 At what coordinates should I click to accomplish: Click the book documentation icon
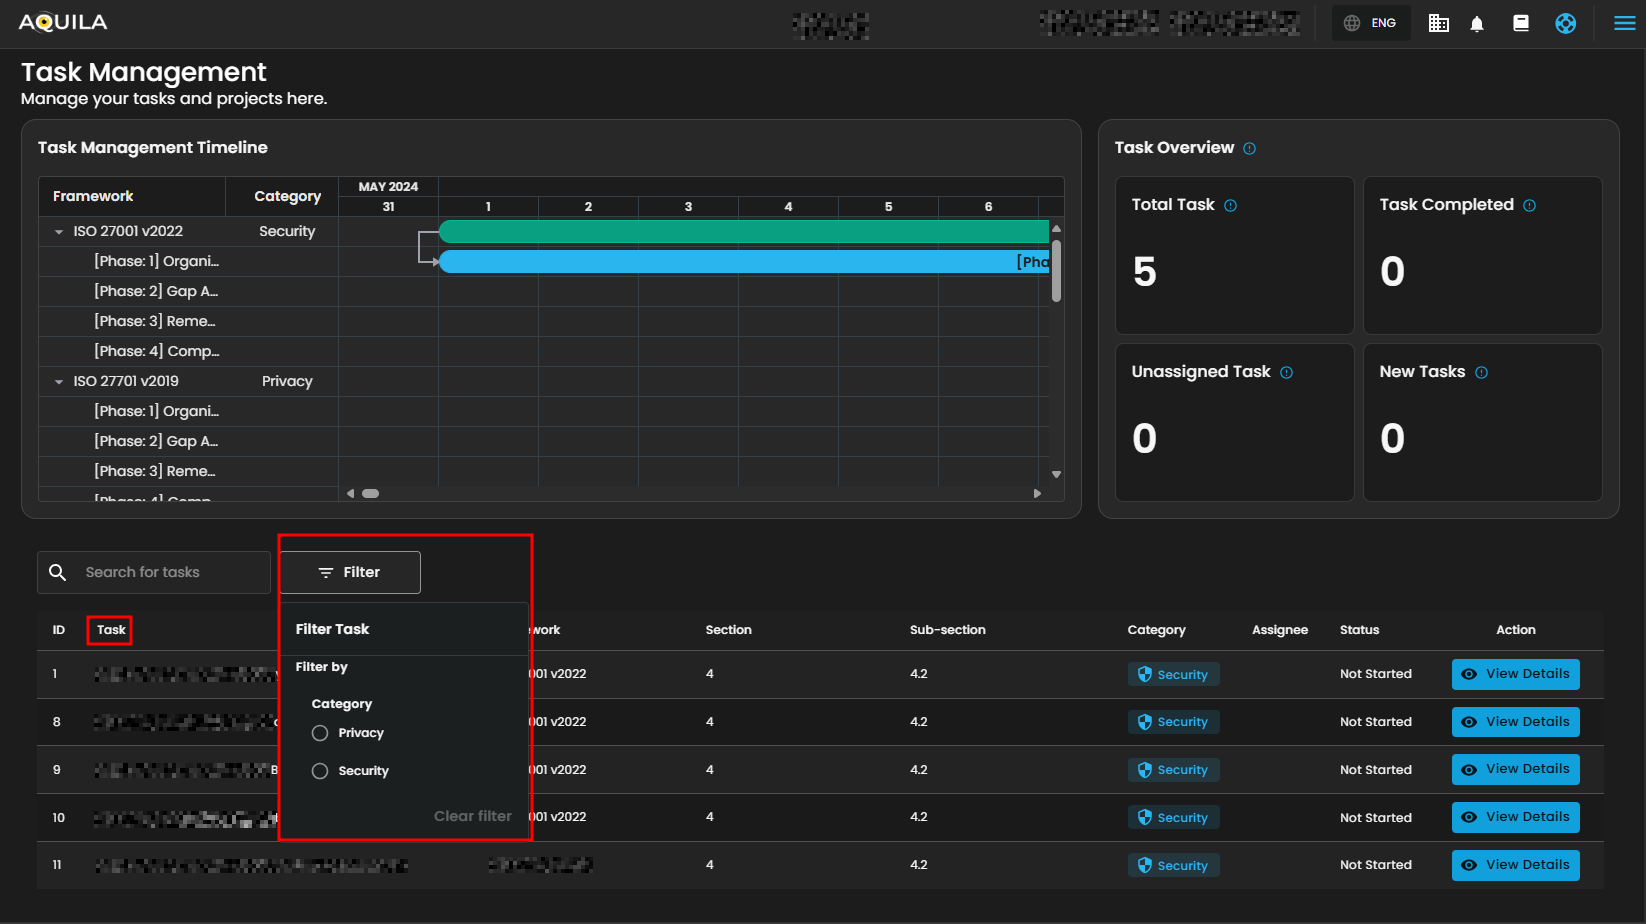tap(1520, 23)
